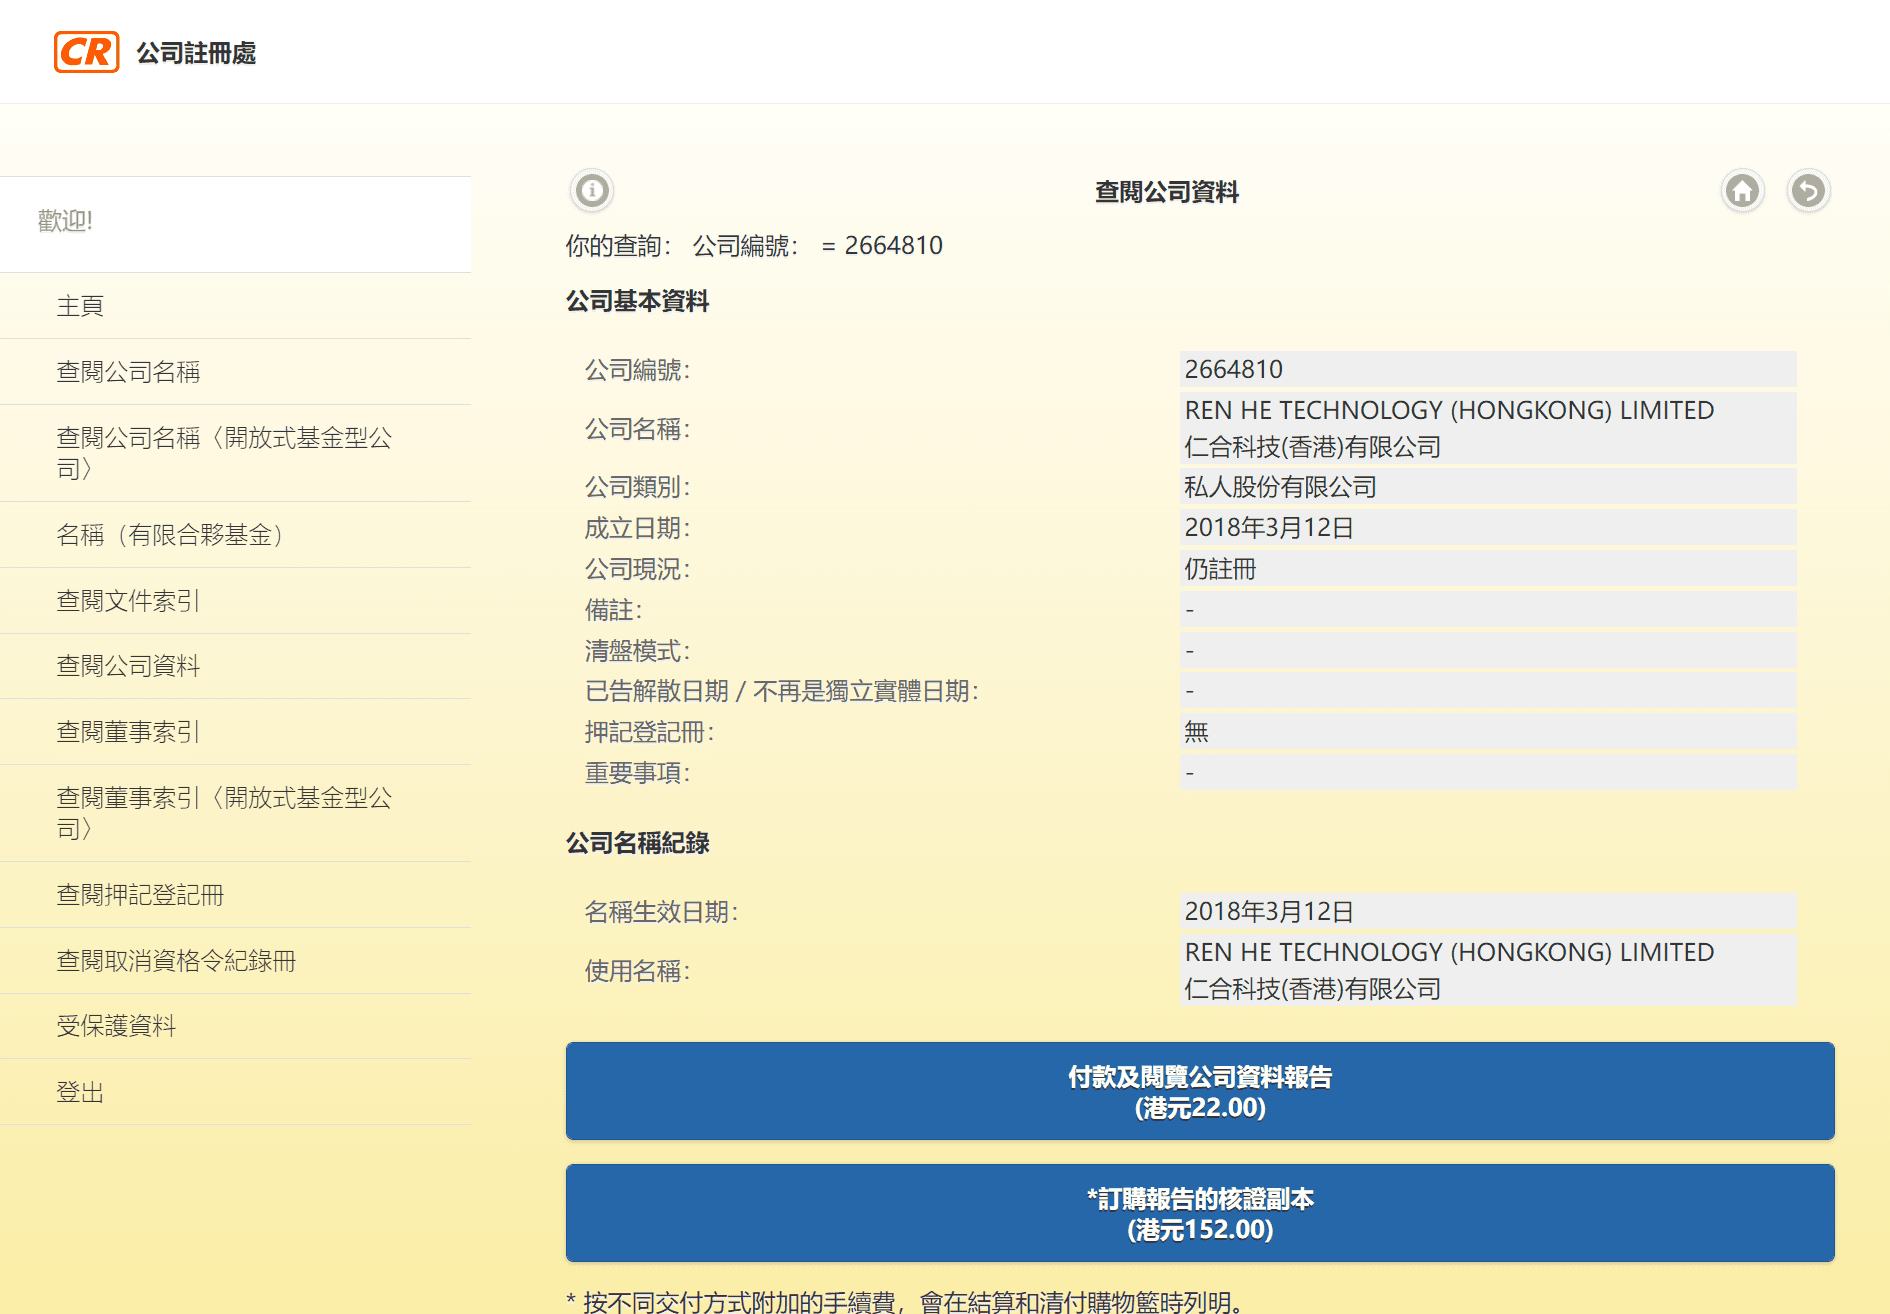This screenshot has height=1314, width=1890.
Task: Click the 已告解散日期 label
Action: (782, 691)
